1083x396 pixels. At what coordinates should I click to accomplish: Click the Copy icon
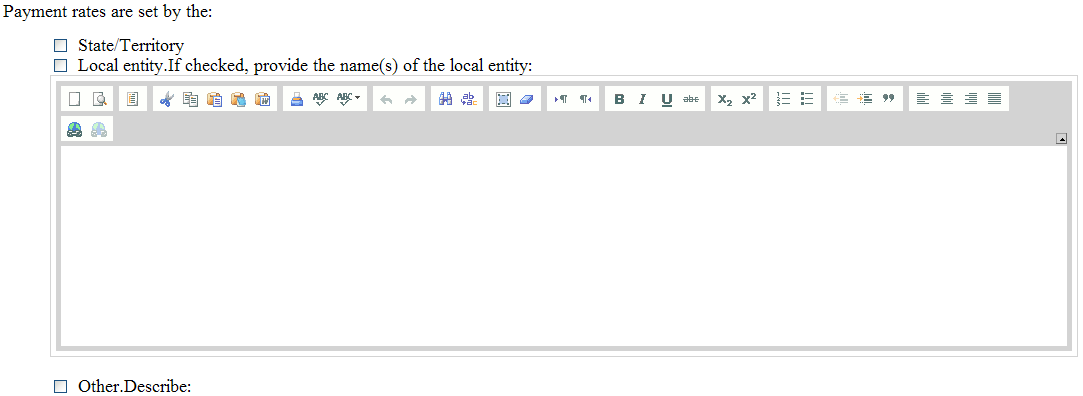(190, 99)
